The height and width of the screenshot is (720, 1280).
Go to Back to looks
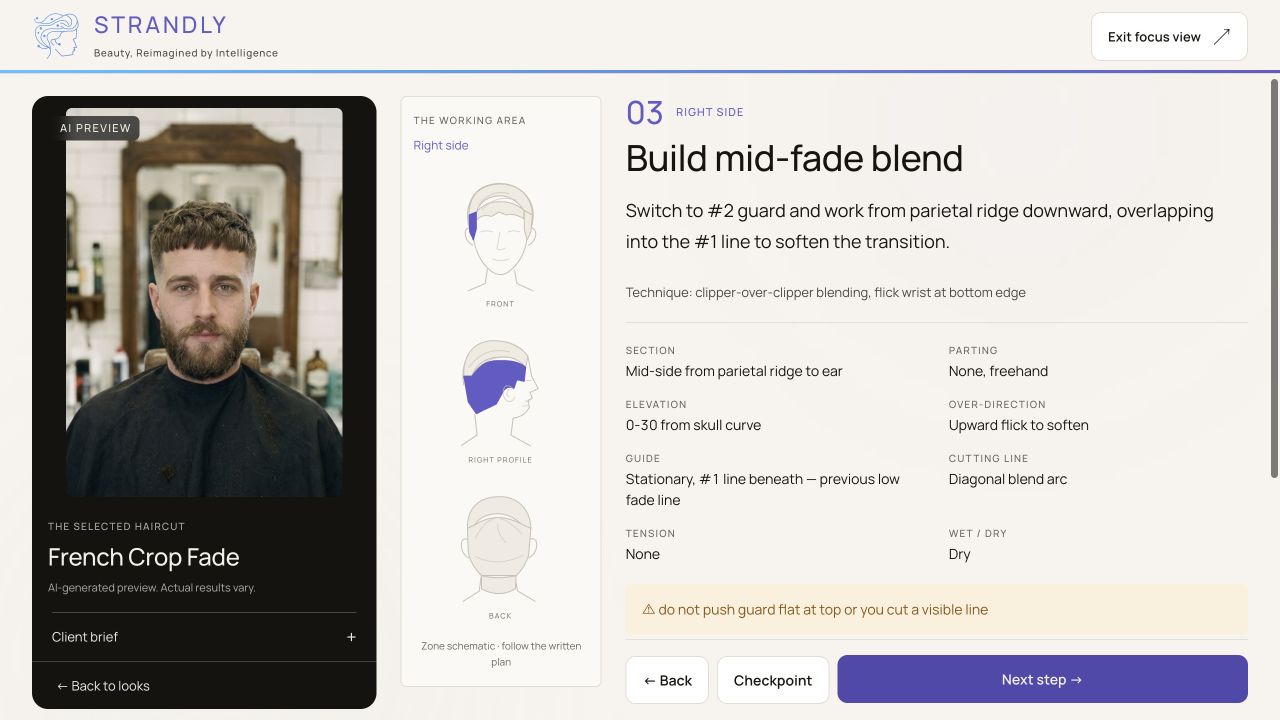103,686
